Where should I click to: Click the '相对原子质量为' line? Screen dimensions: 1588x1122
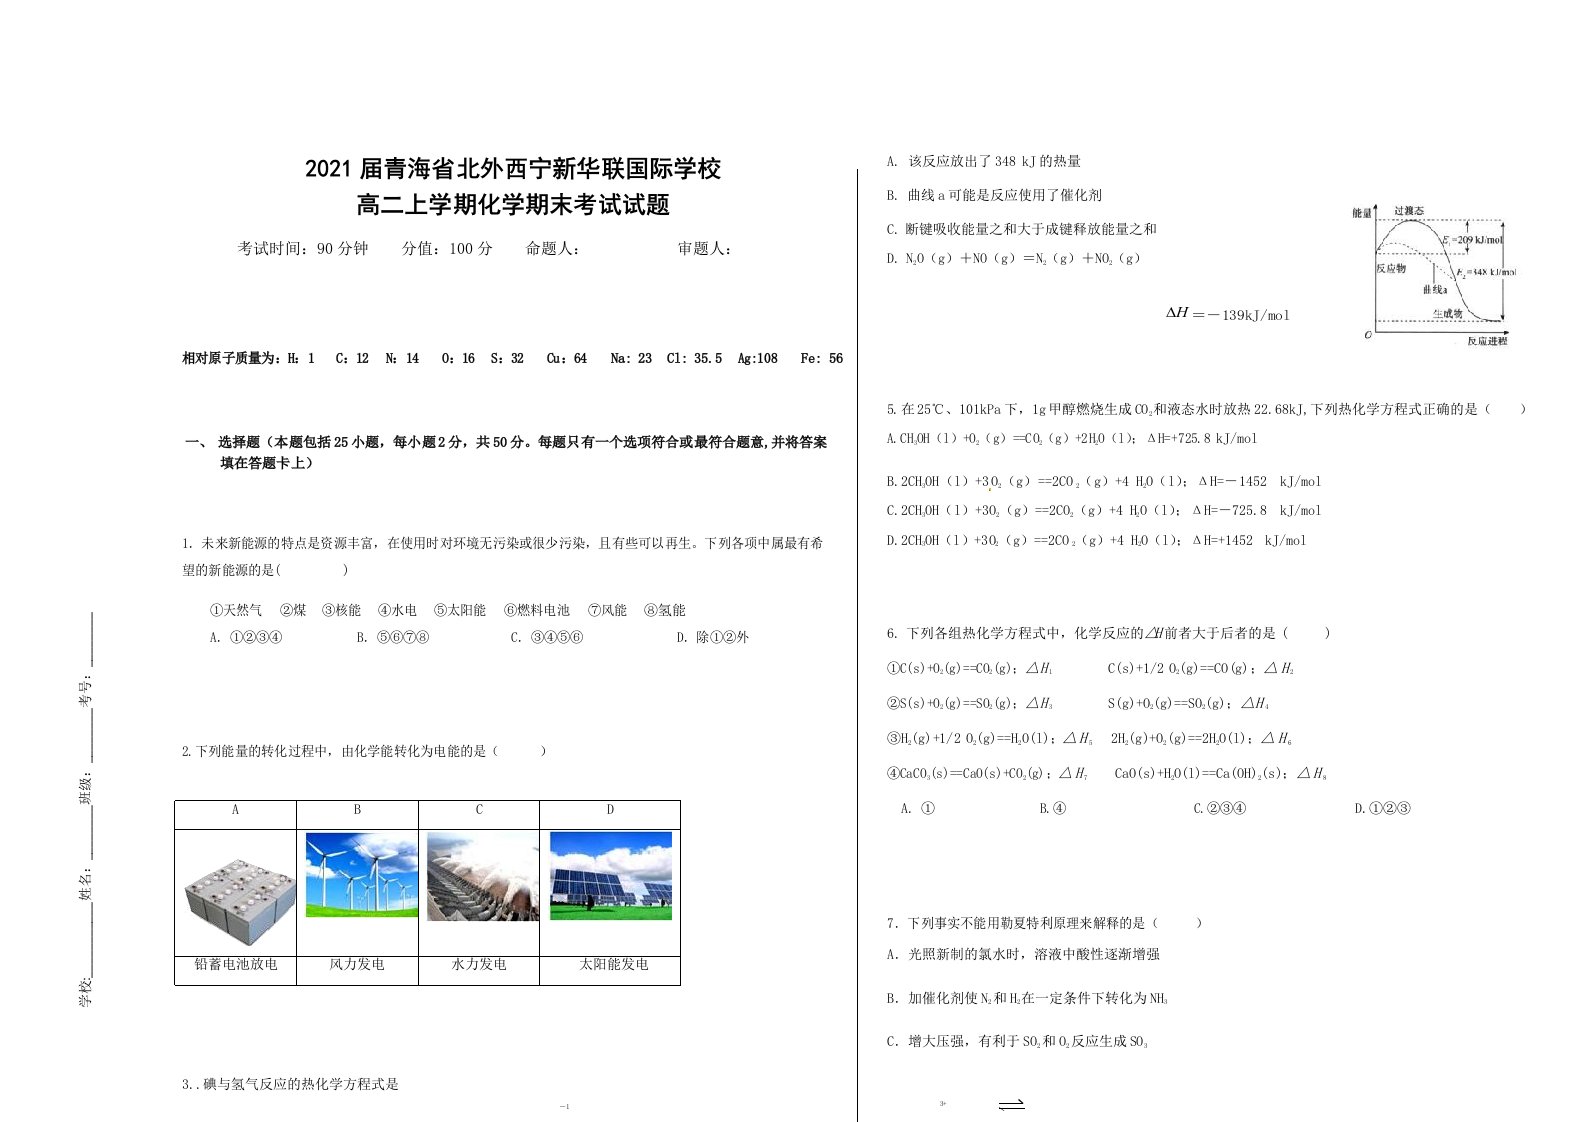click(512, 358)
